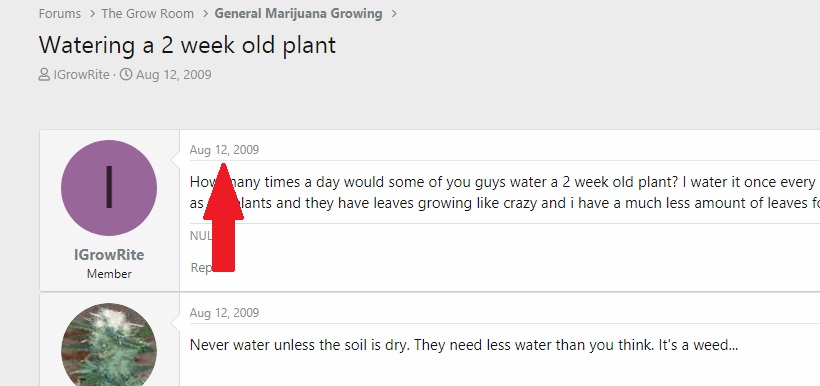Open first post's Aug 12, 2009 timestamp
The image size is (820, 386).
coord(224,150)
